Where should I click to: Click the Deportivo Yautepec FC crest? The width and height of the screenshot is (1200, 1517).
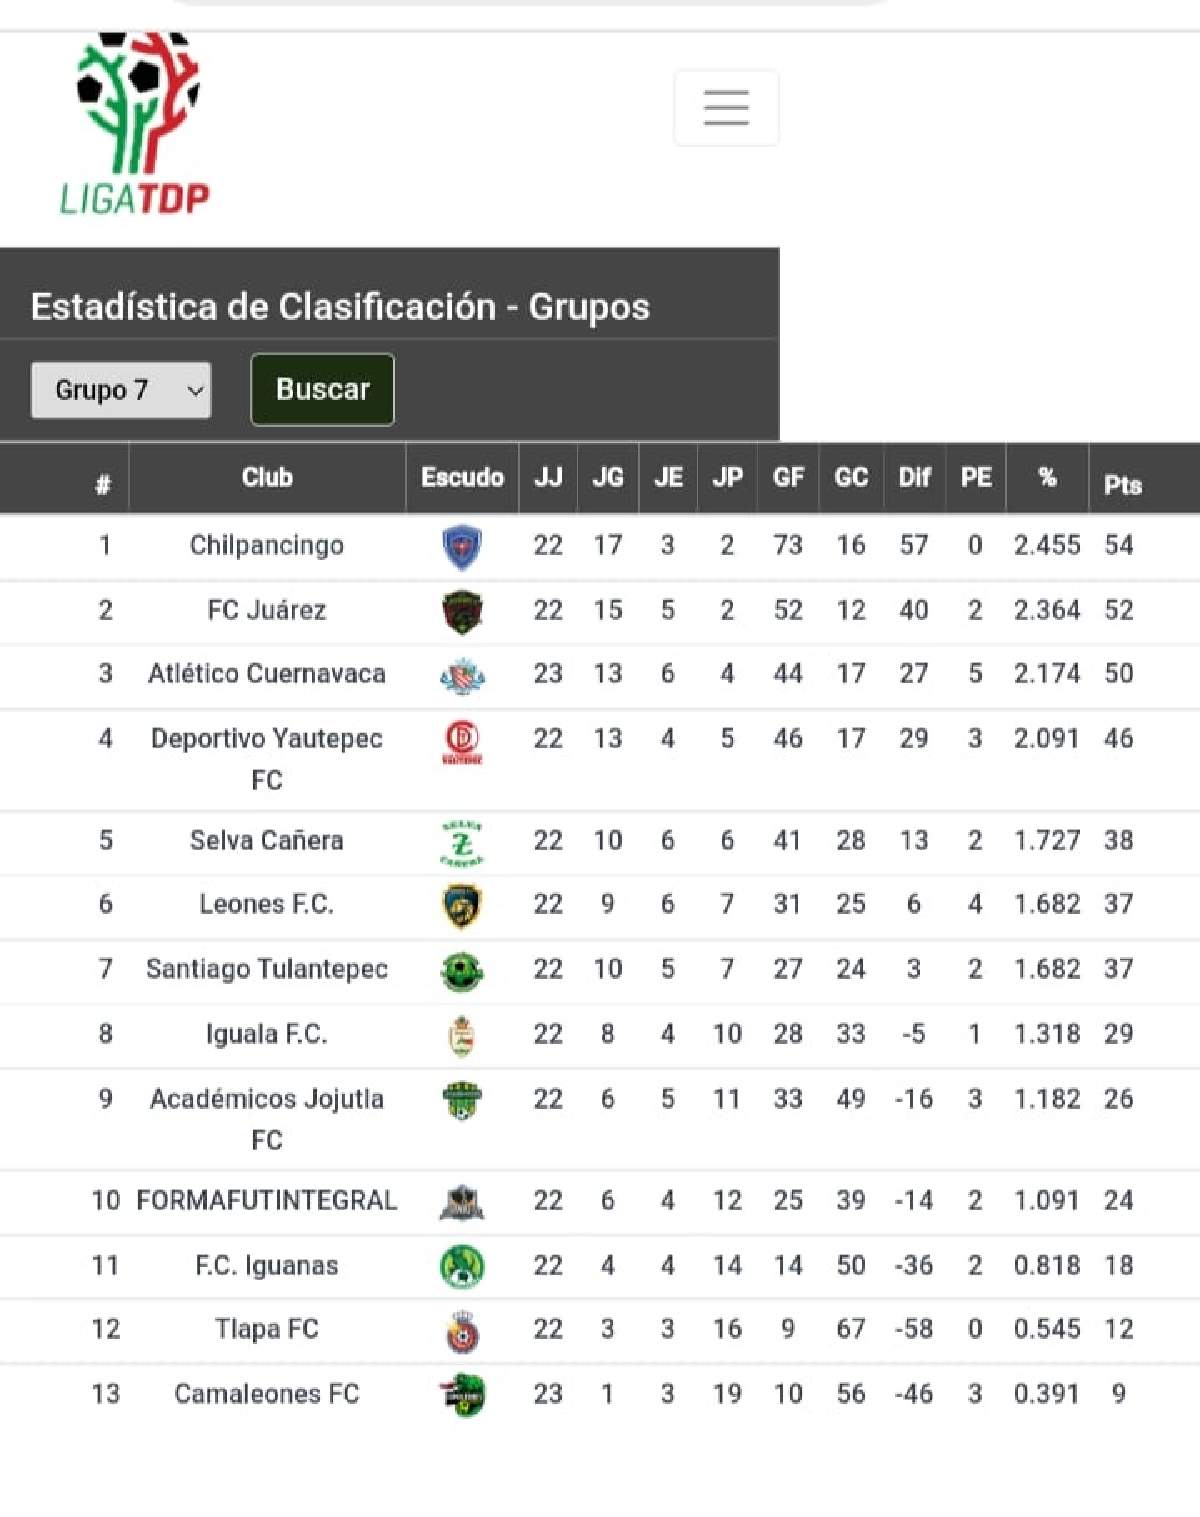coord(462,742)
